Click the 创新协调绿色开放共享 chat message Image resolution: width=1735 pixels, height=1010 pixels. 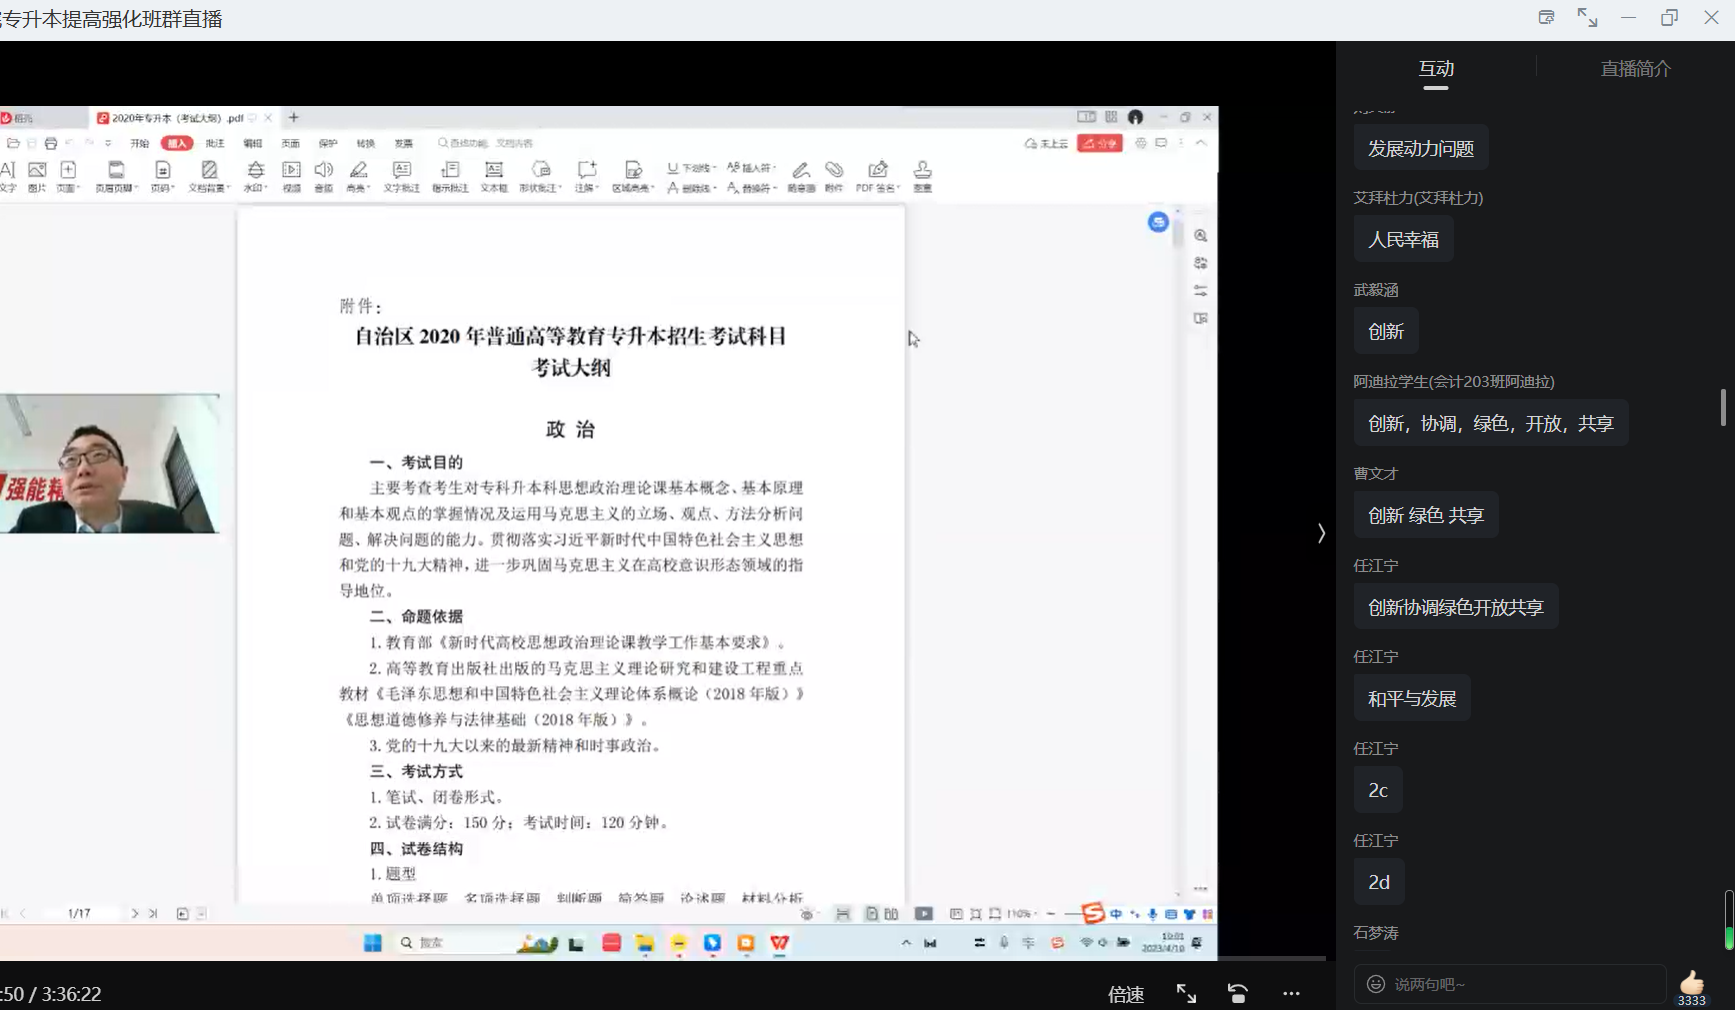pyautogui.click(x=1456, y=607)
